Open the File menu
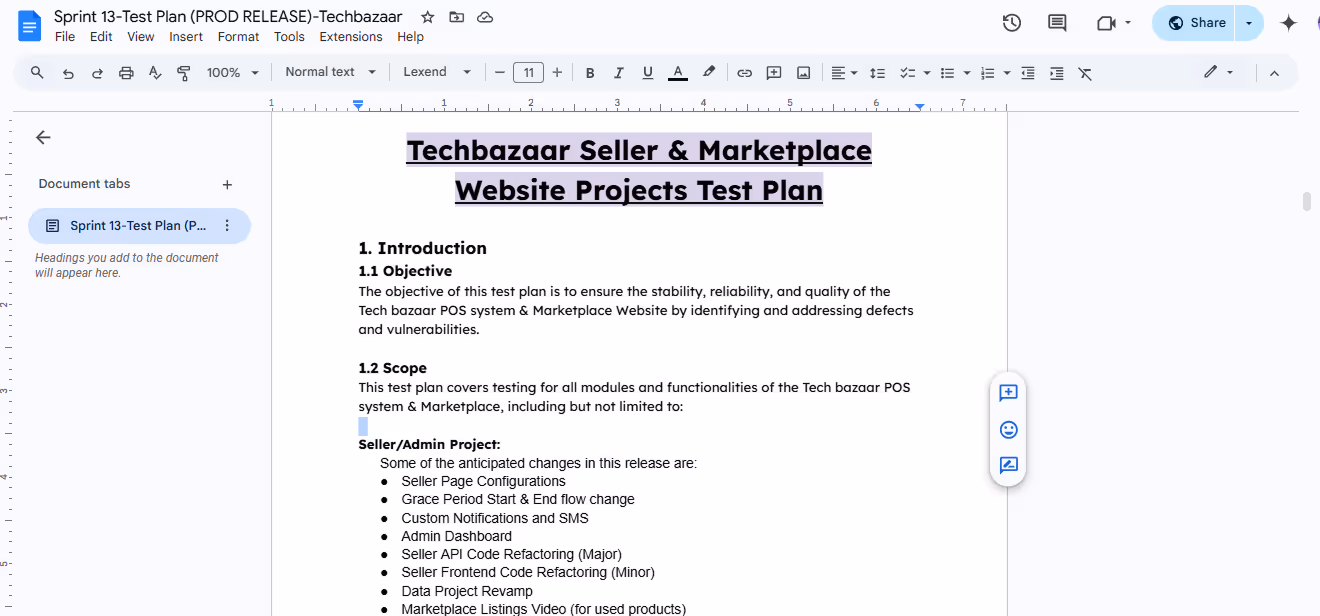The height and width of the screenshot is (616, 1320). (x=65, y=37)
